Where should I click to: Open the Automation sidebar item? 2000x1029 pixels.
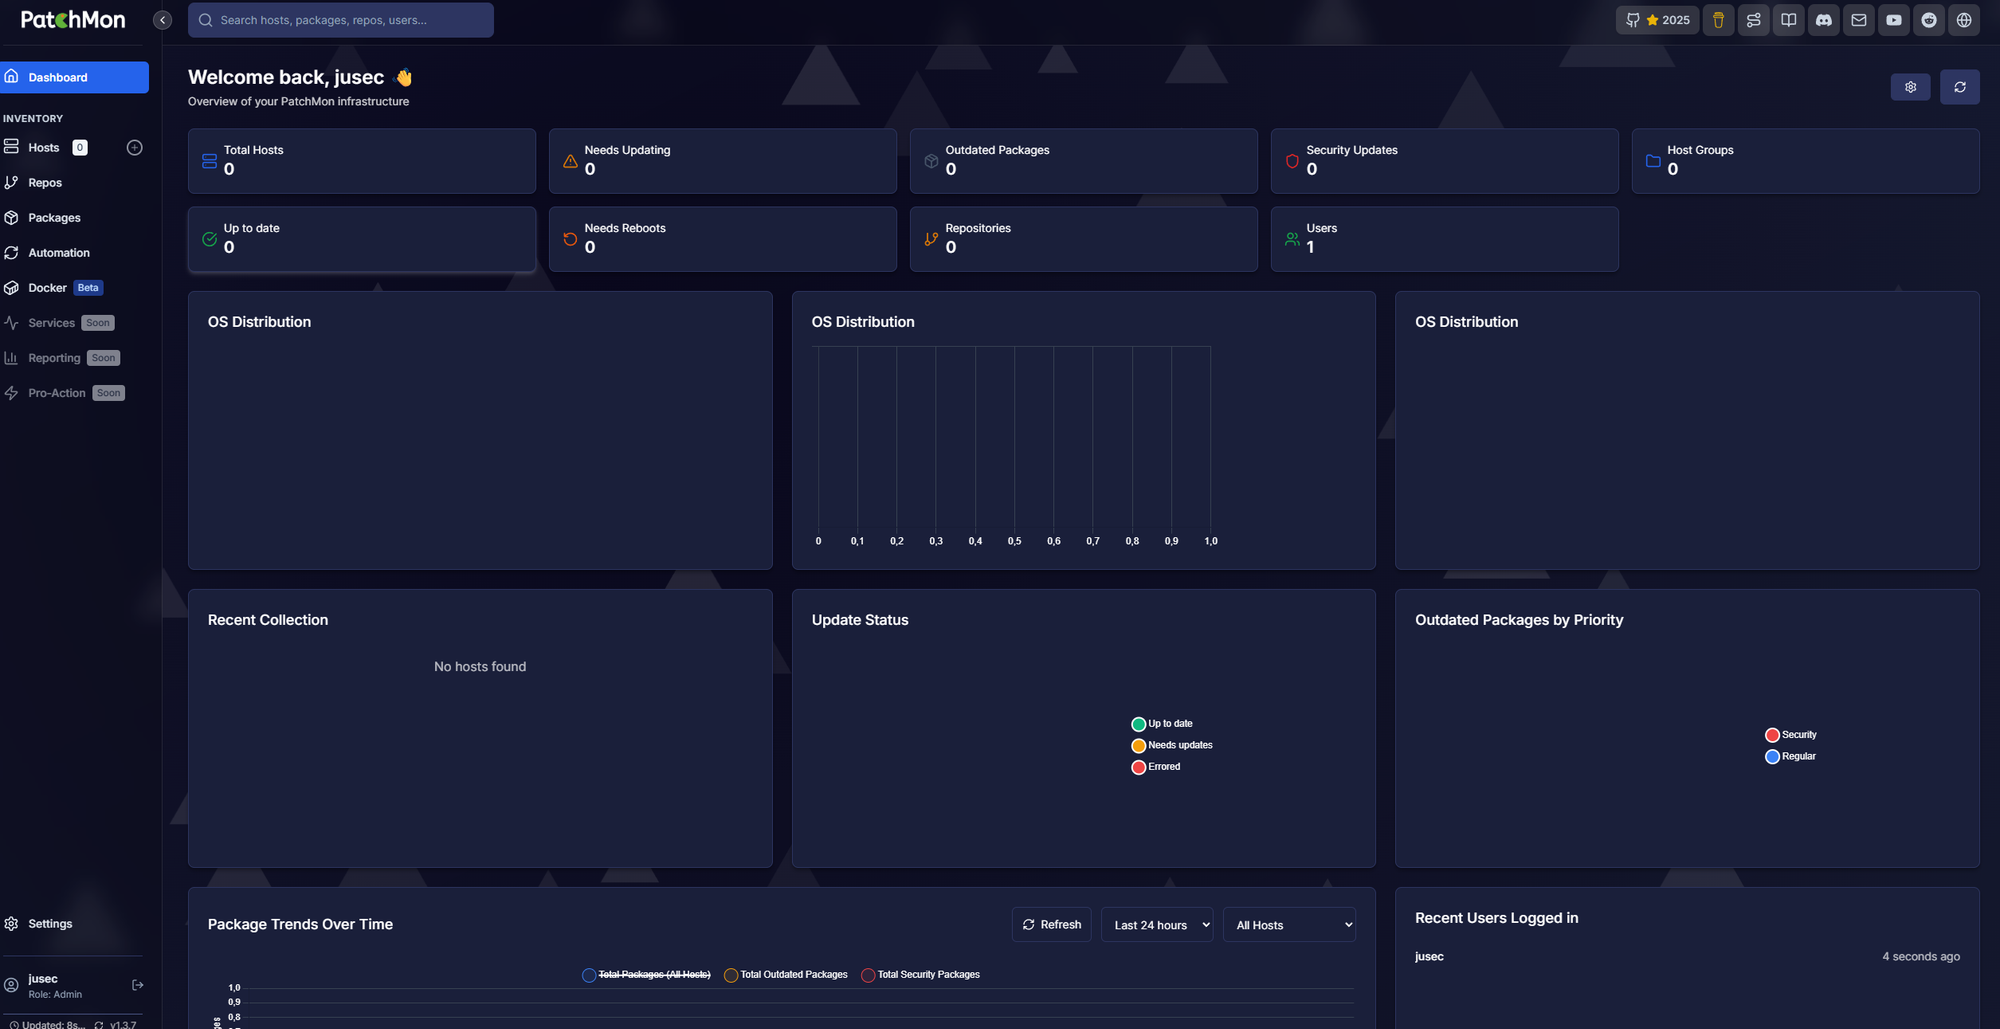[x=58, y=253]
